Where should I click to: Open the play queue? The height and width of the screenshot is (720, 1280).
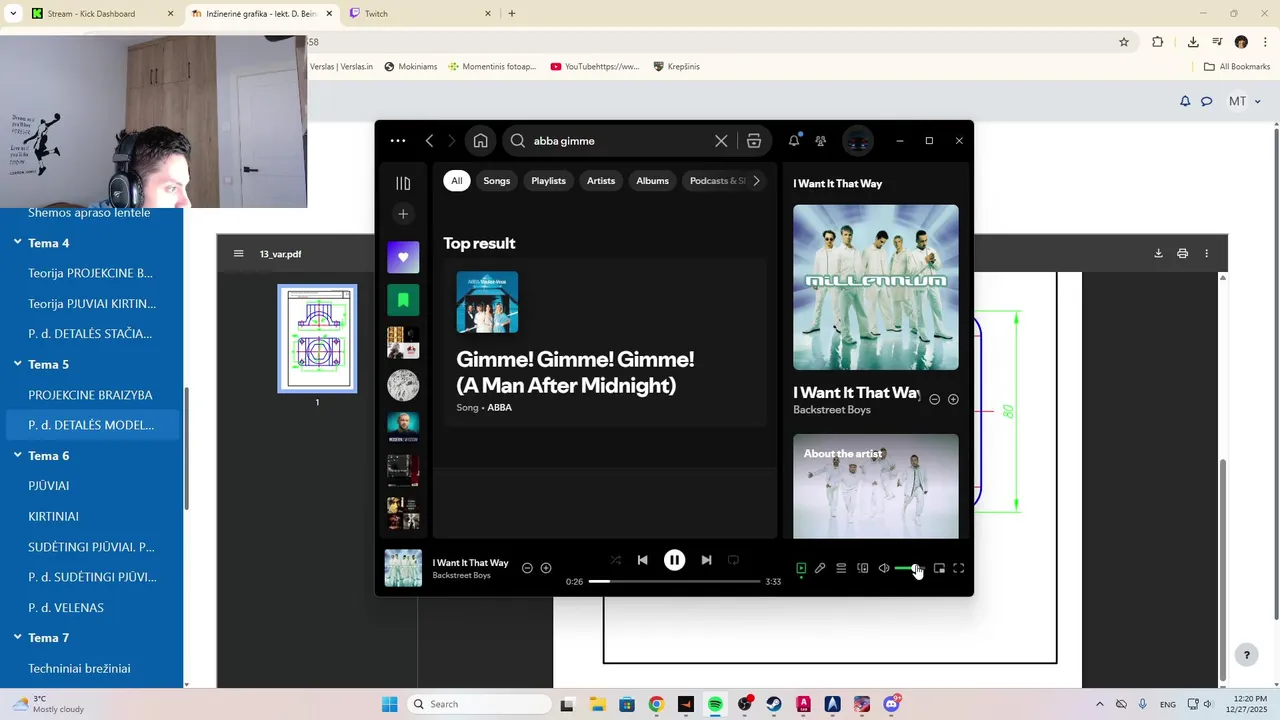[x=841, y=568]
